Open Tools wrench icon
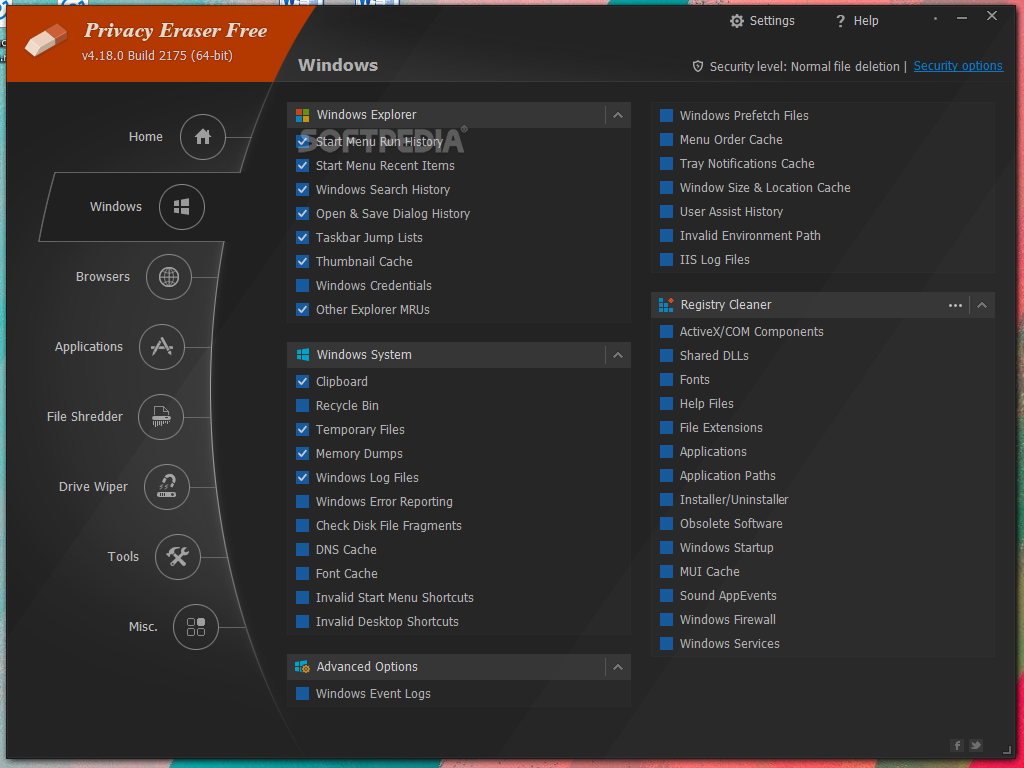This screenshot has height=768, width=1024. click(x=178, y=556)
